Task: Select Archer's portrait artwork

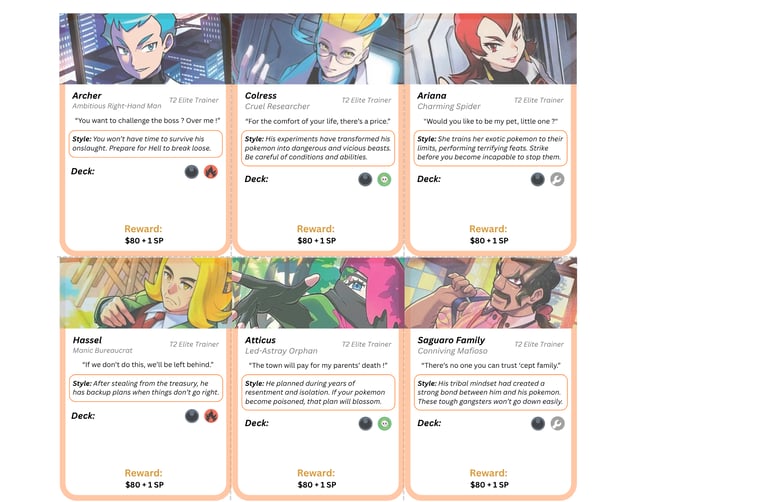Action: pos(145,48)
